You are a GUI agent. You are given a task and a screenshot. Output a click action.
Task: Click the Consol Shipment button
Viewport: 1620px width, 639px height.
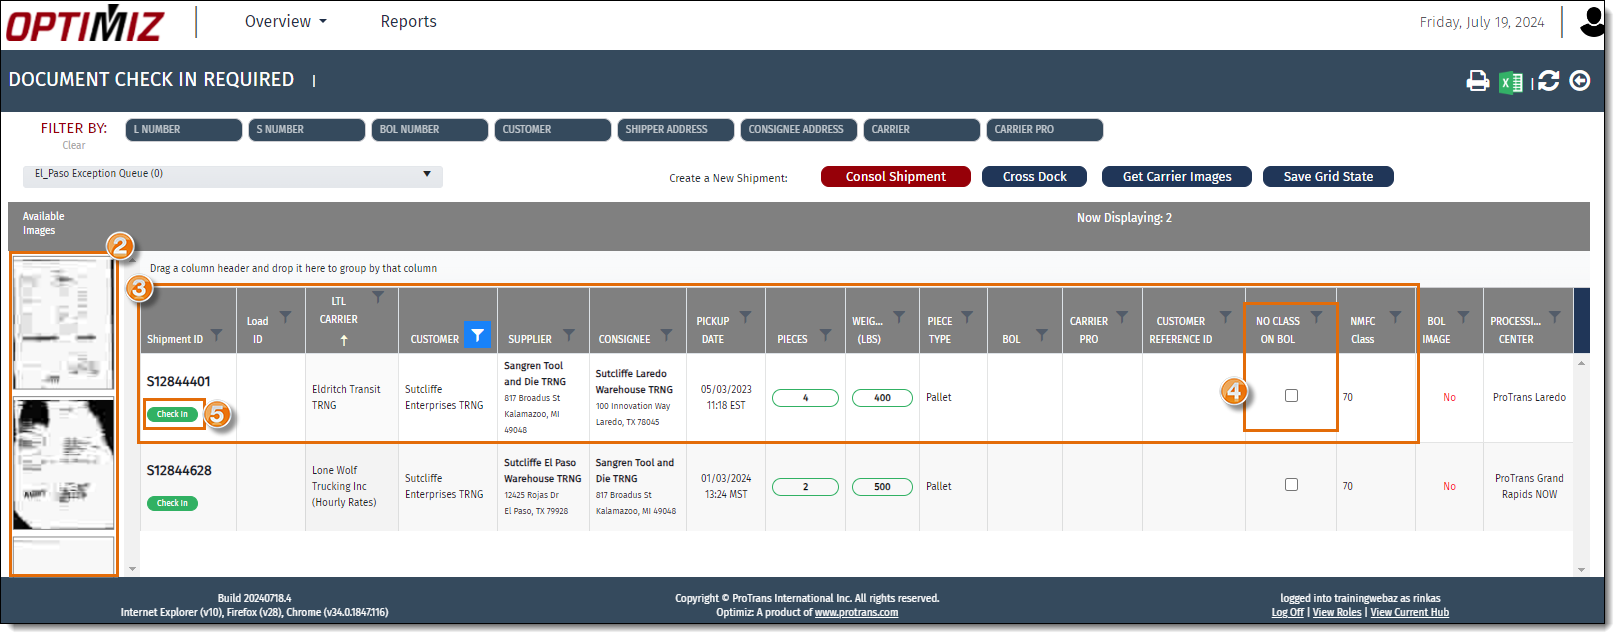896,177
